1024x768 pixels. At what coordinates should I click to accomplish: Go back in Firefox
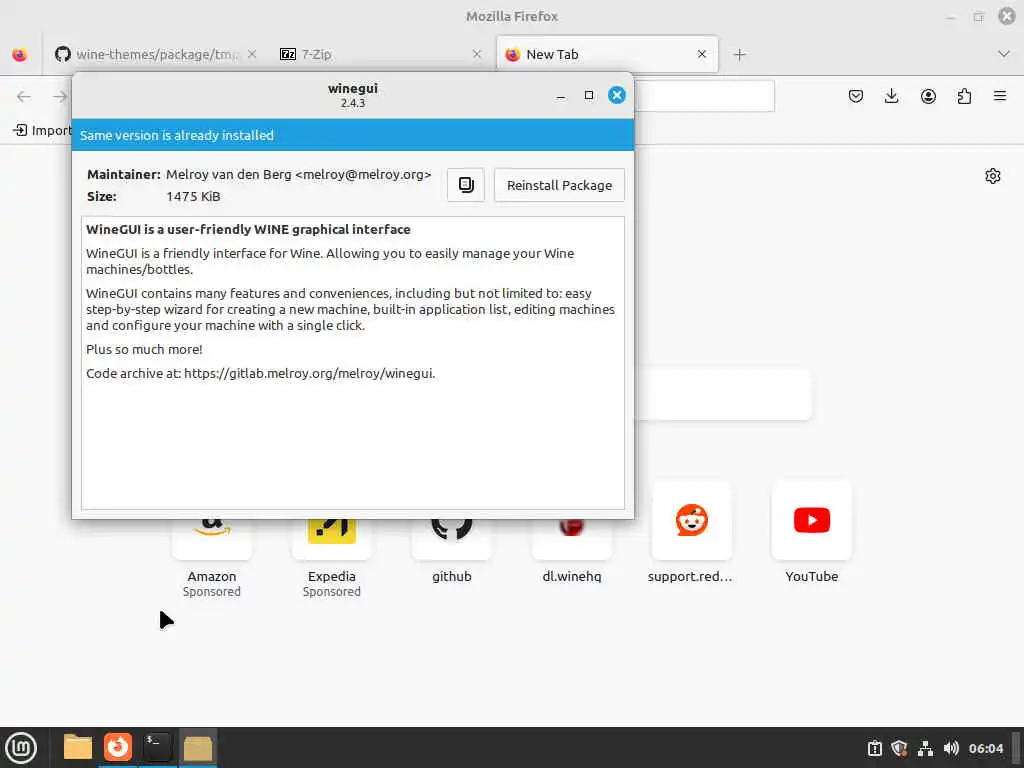24,97
